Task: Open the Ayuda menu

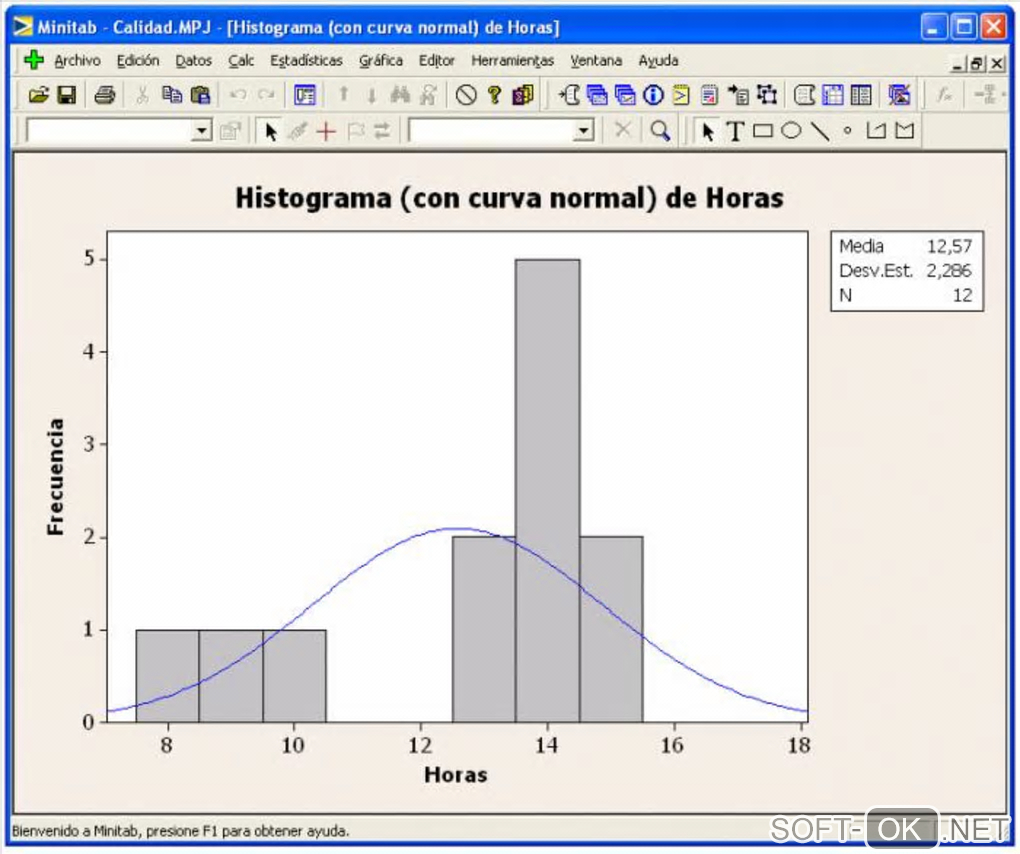Action: tap(658, 60)
